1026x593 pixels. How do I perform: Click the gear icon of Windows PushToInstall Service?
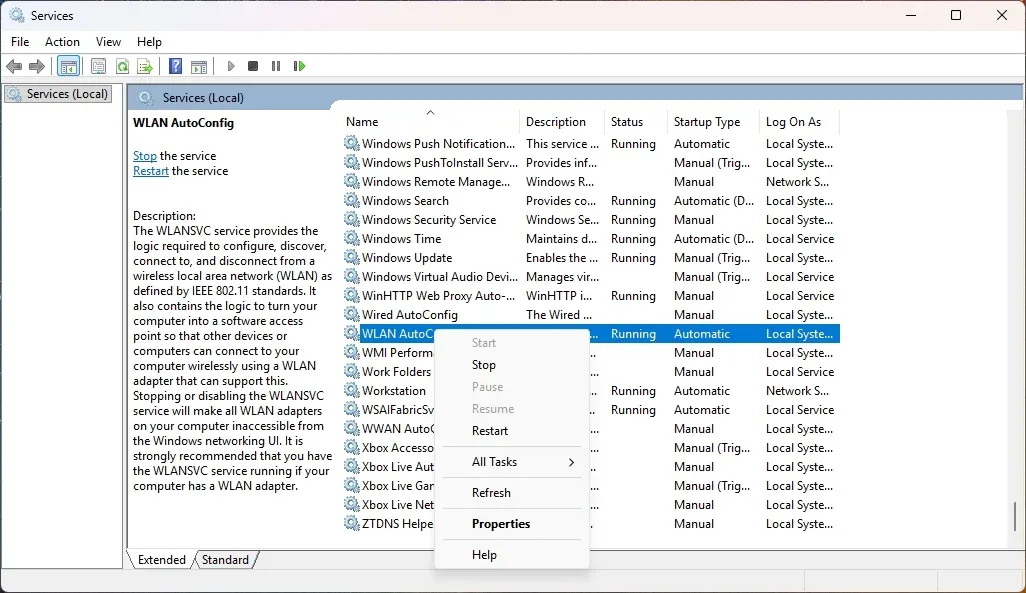click(x=352, y=162)
